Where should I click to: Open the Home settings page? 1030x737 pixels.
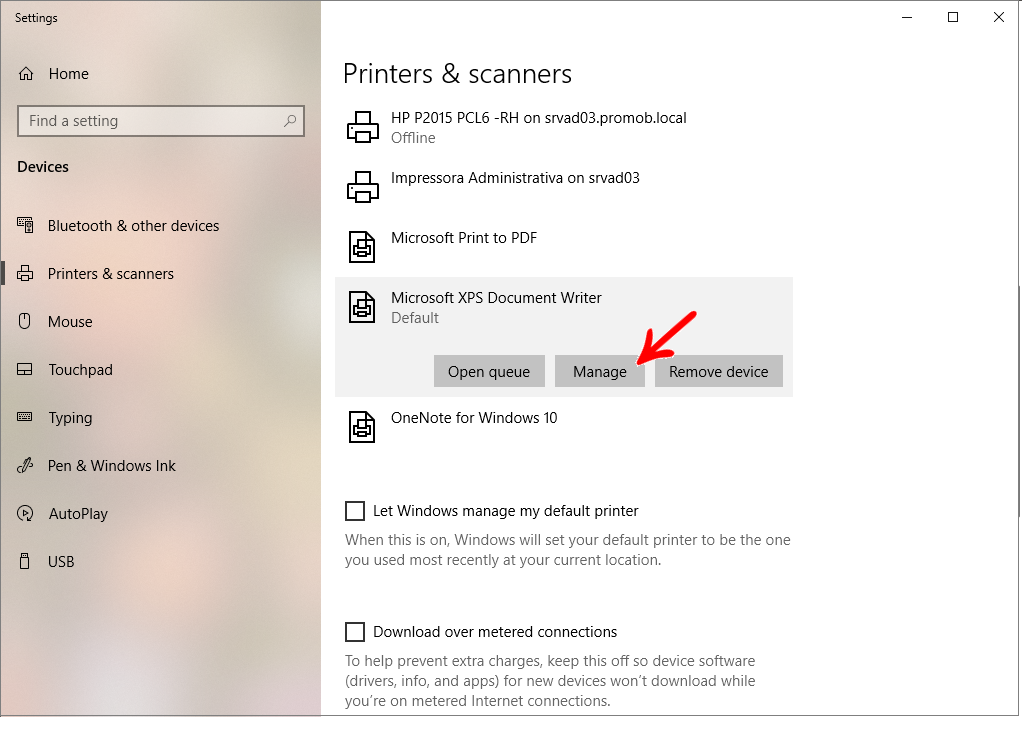click(68, 74)
